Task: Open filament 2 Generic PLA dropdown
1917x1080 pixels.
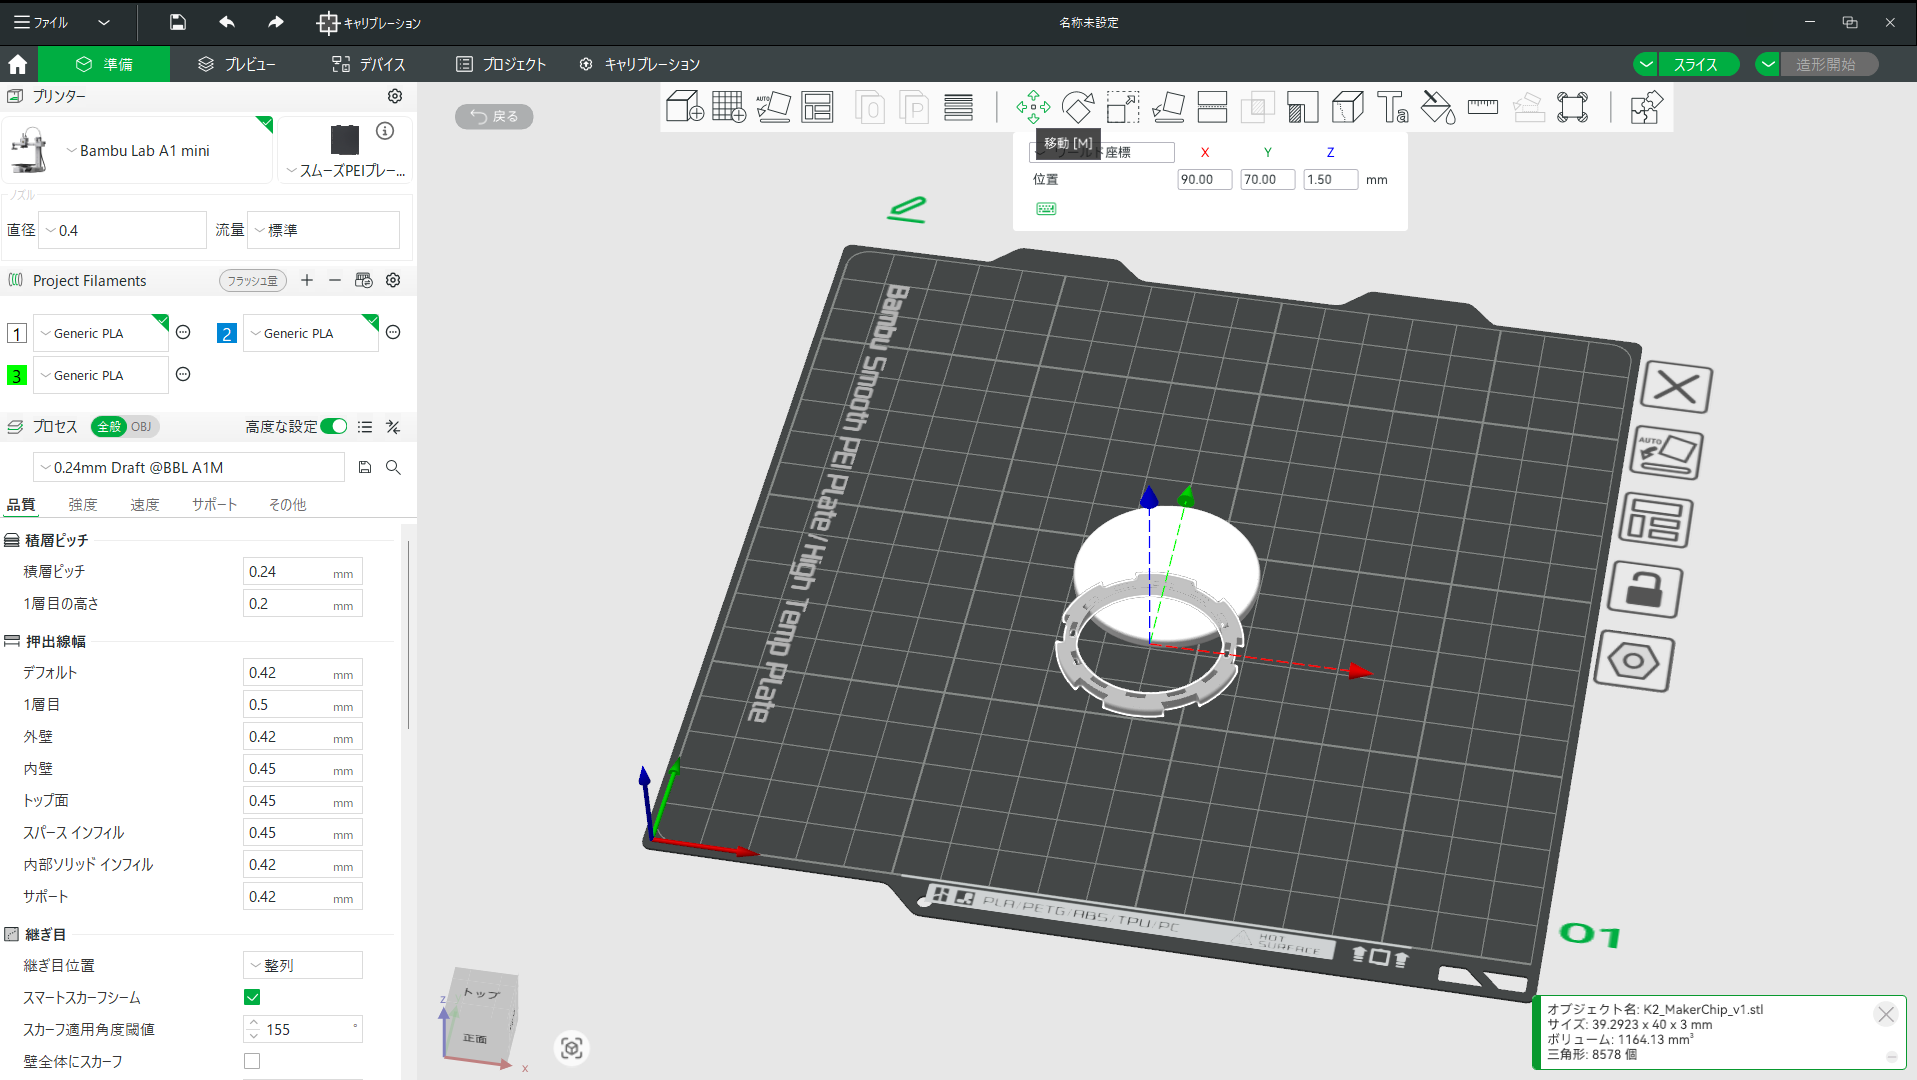Action: click(311, 333)
